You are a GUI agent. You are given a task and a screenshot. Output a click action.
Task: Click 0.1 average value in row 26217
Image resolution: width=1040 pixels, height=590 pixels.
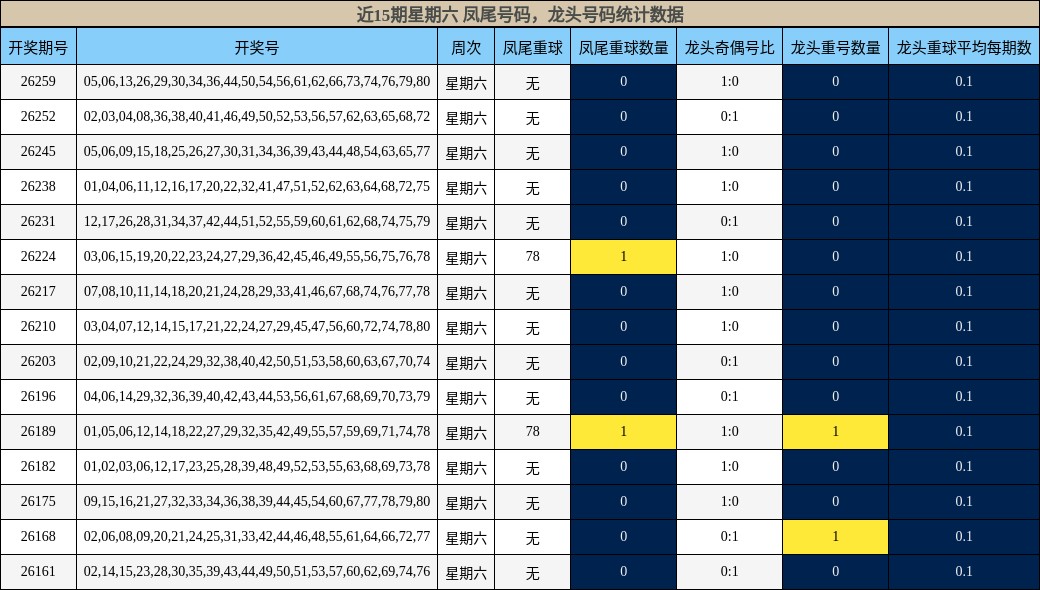coord(964,292)
